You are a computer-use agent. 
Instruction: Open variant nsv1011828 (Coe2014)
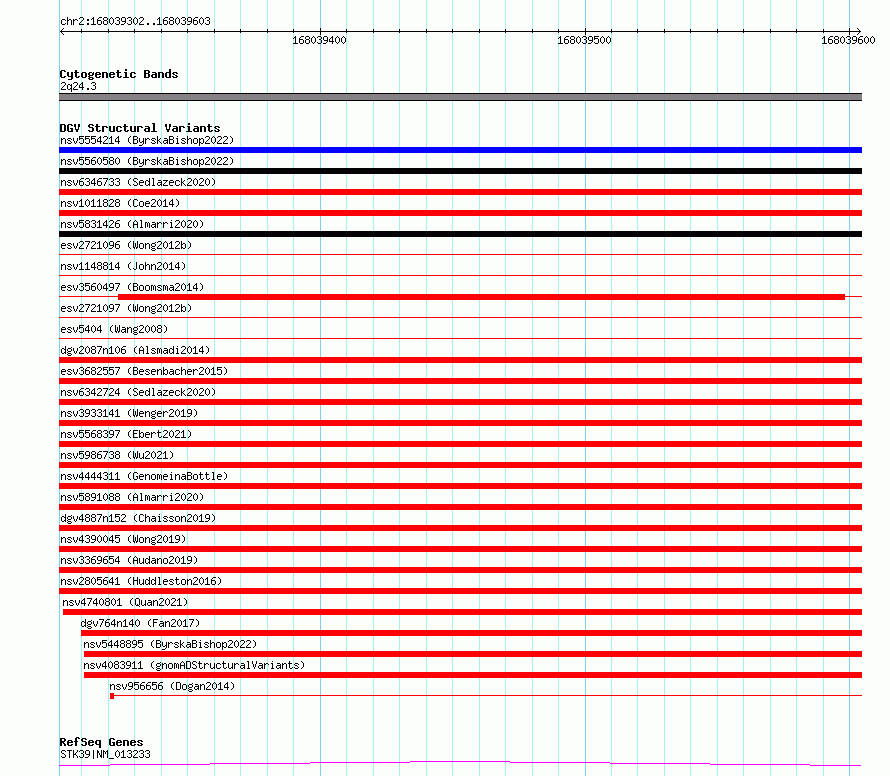[x=120, y=203]
